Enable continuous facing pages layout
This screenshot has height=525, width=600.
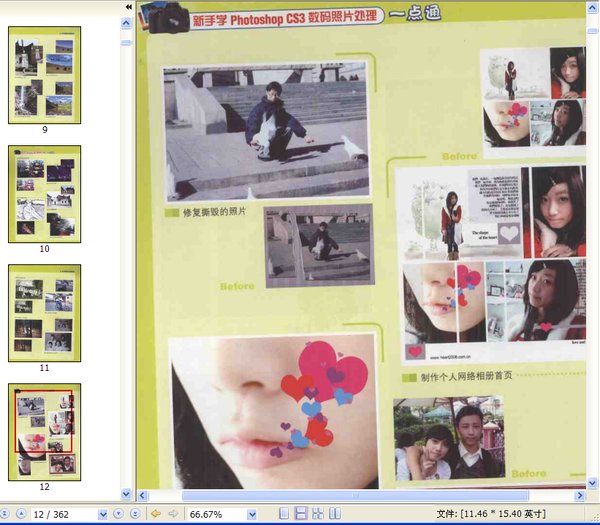[x=335, y=514]
